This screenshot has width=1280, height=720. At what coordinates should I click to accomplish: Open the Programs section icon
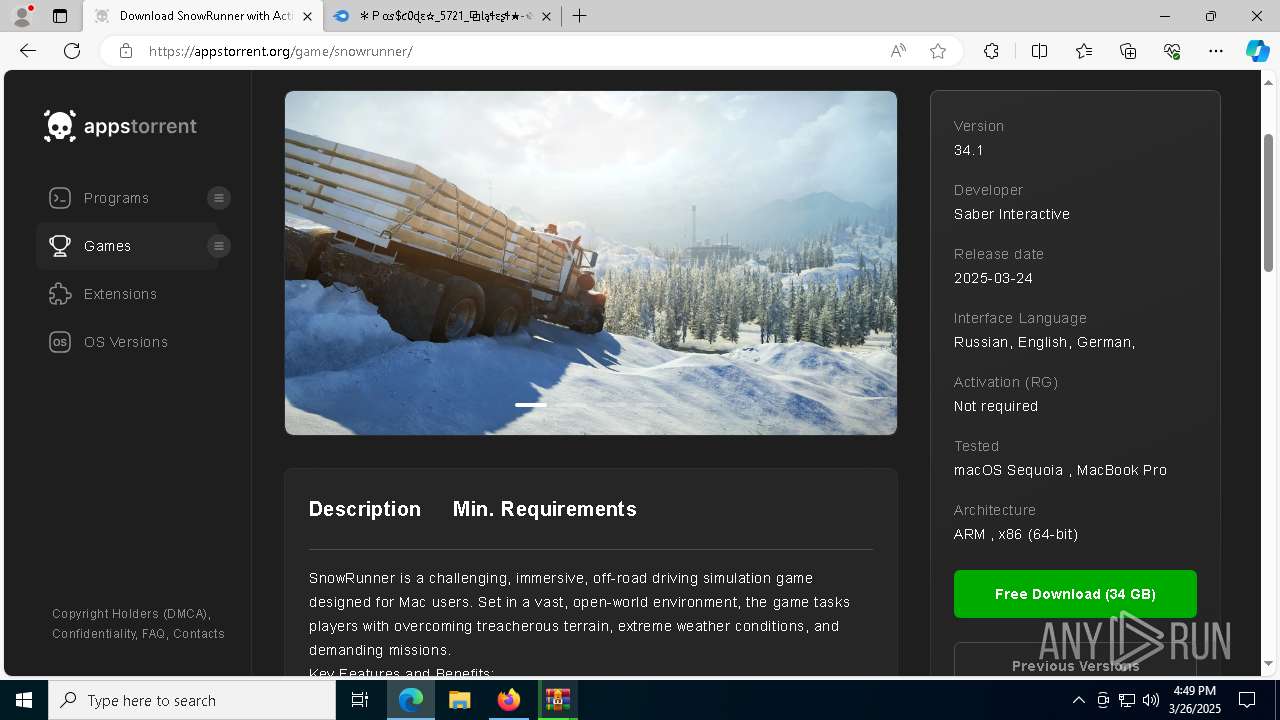[60, 198]
